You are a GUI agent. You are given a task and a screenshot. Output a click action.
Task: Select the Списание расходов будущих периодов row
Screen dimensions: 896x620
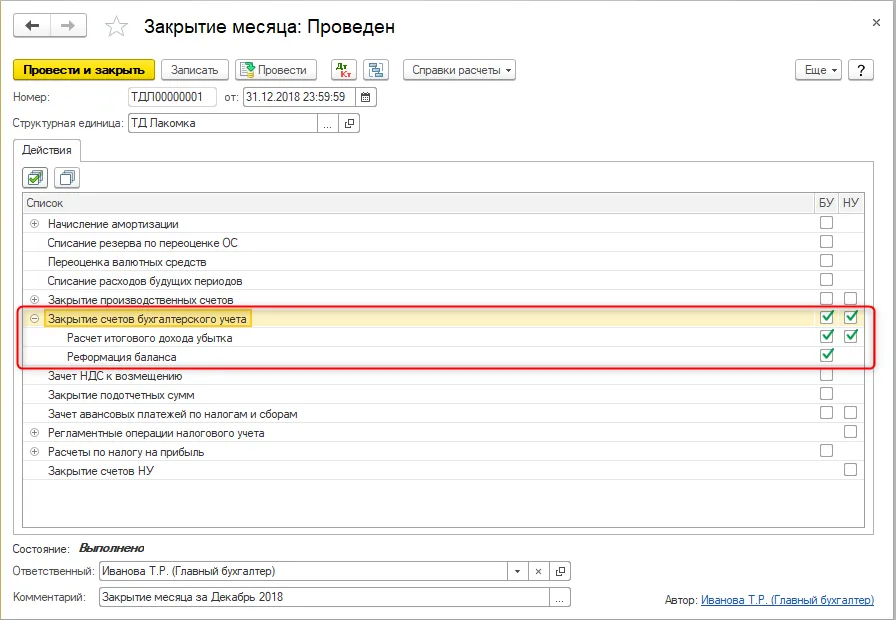443,281
